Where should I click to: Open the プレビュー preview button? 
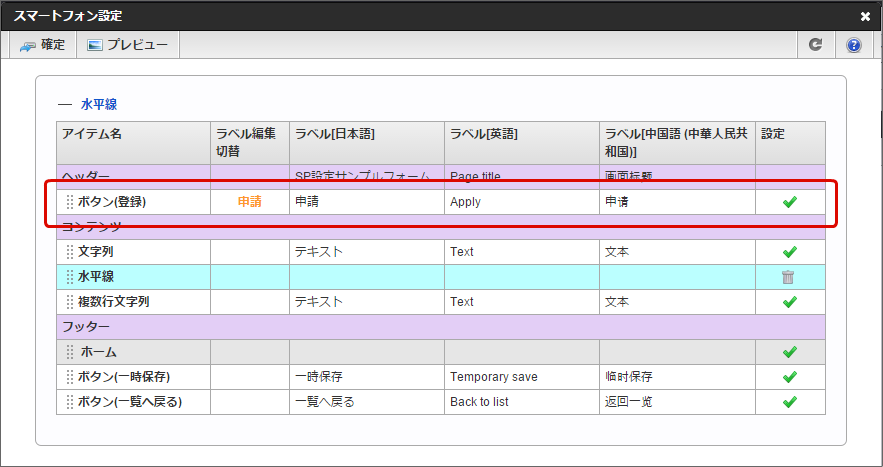click(x=127, y=45)
